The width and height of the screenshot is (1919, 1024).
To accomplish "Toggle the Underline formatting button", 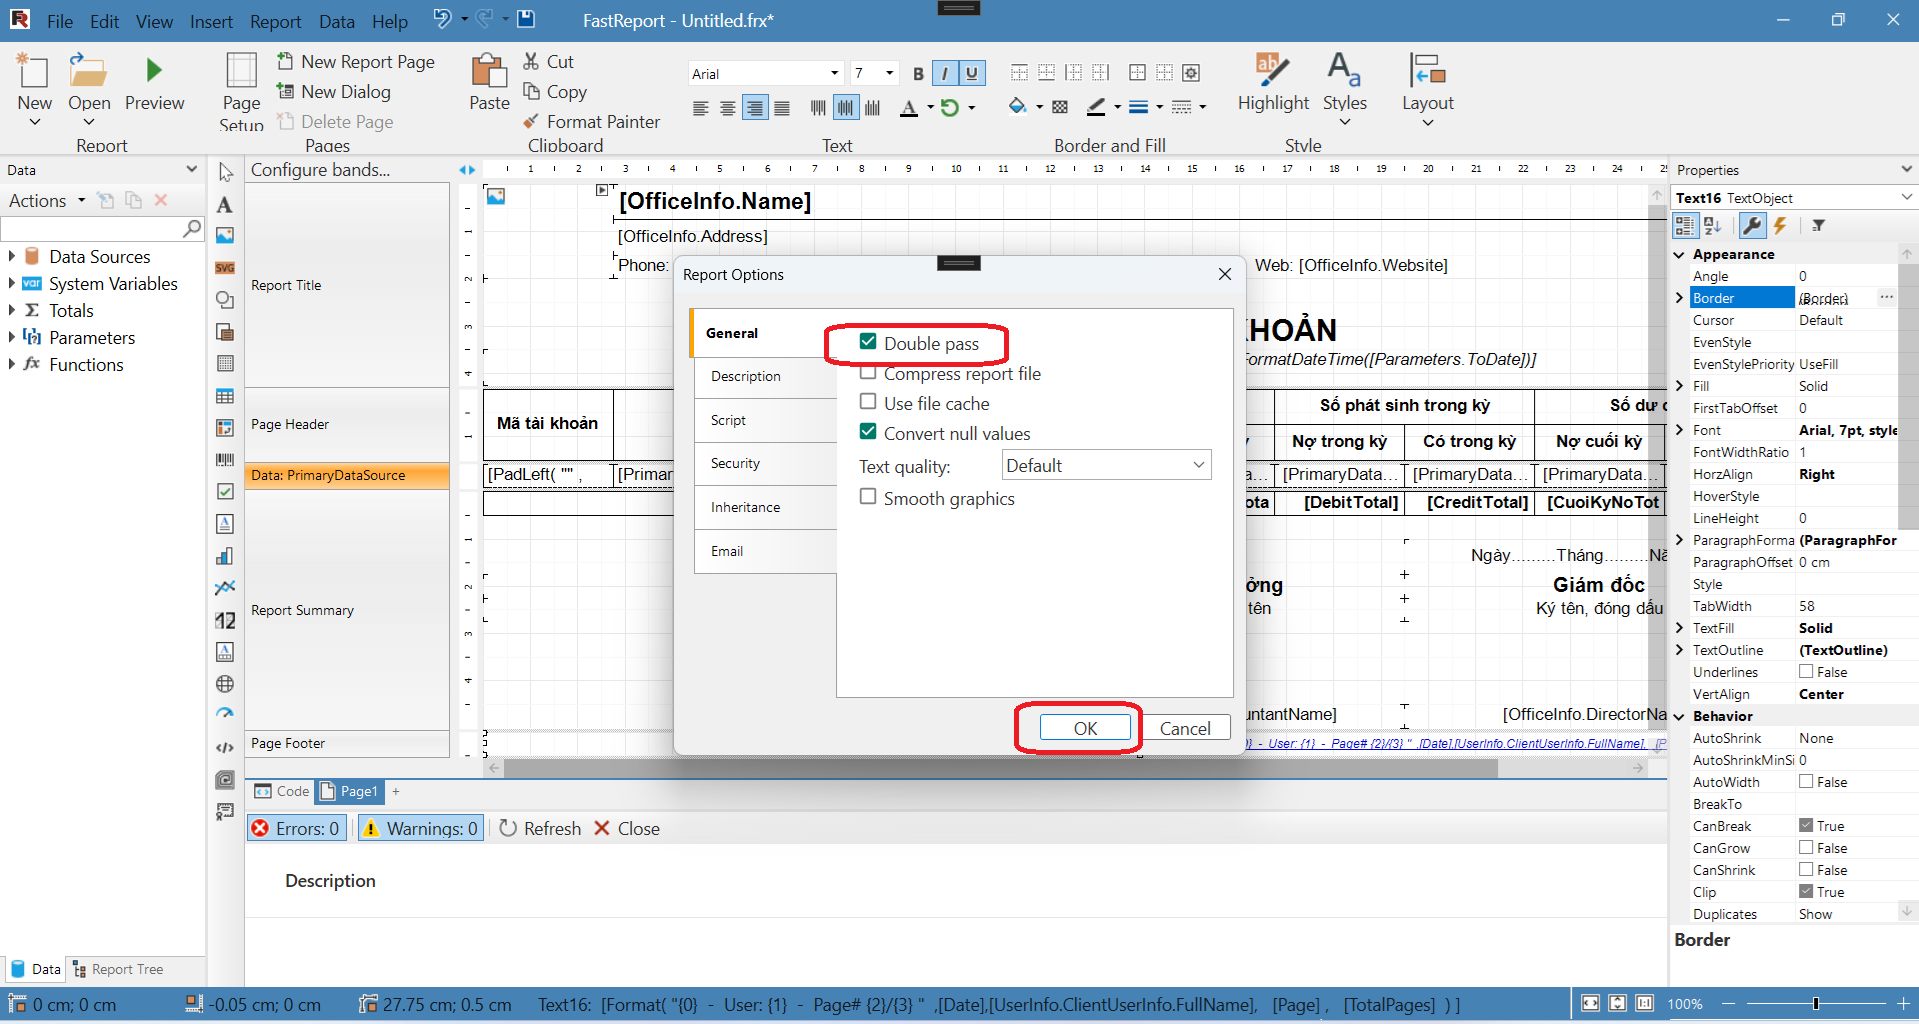I will (971, 74).
